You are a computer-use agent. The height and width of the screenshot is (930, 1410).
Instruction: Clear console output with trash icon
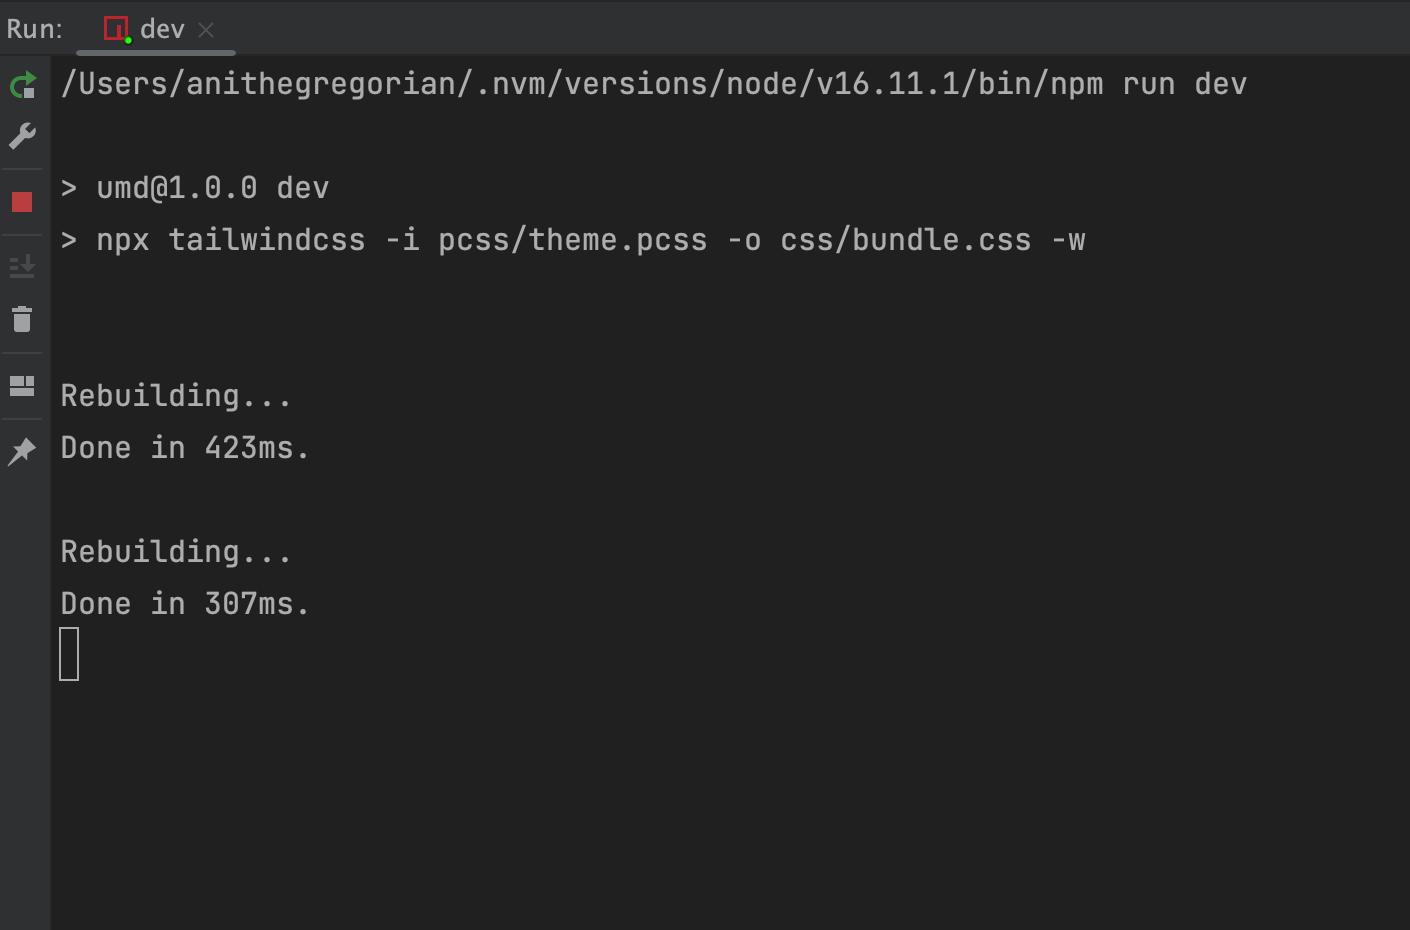pyautogui.click(x=22, y=319)
